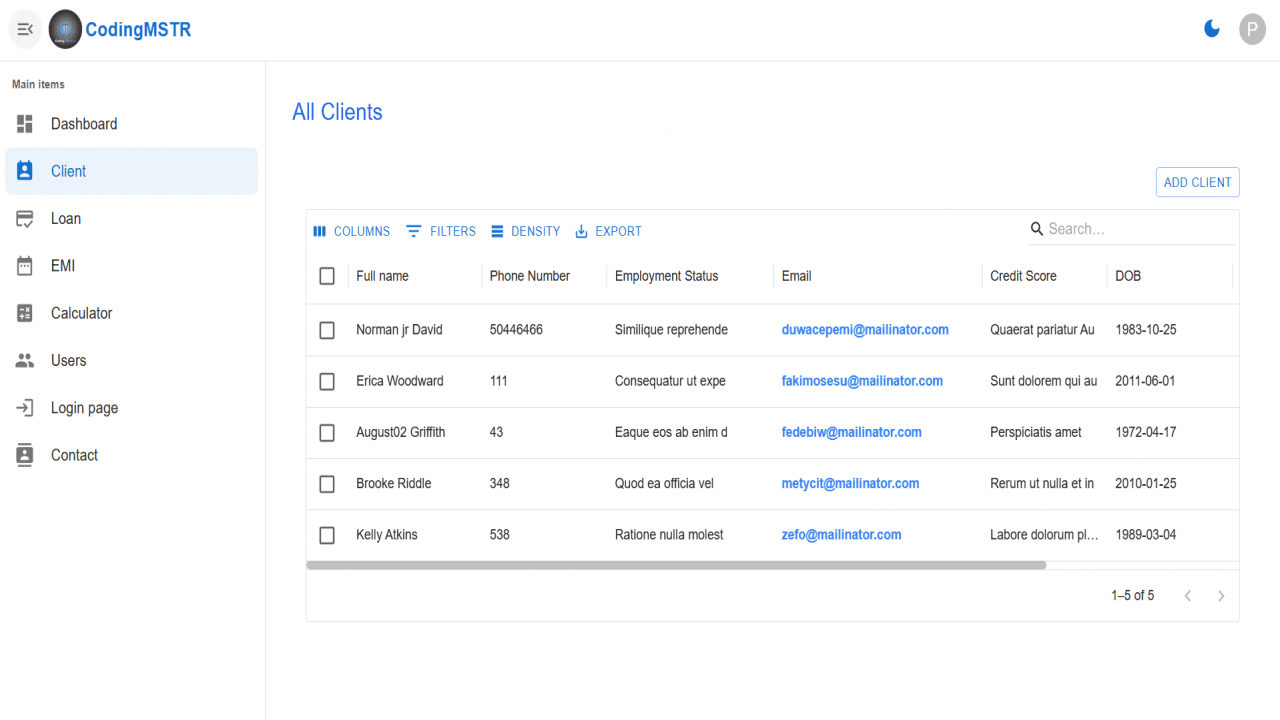1280x720 pixels.
Task: Open the Loan menu item
Action: (132, 219)
